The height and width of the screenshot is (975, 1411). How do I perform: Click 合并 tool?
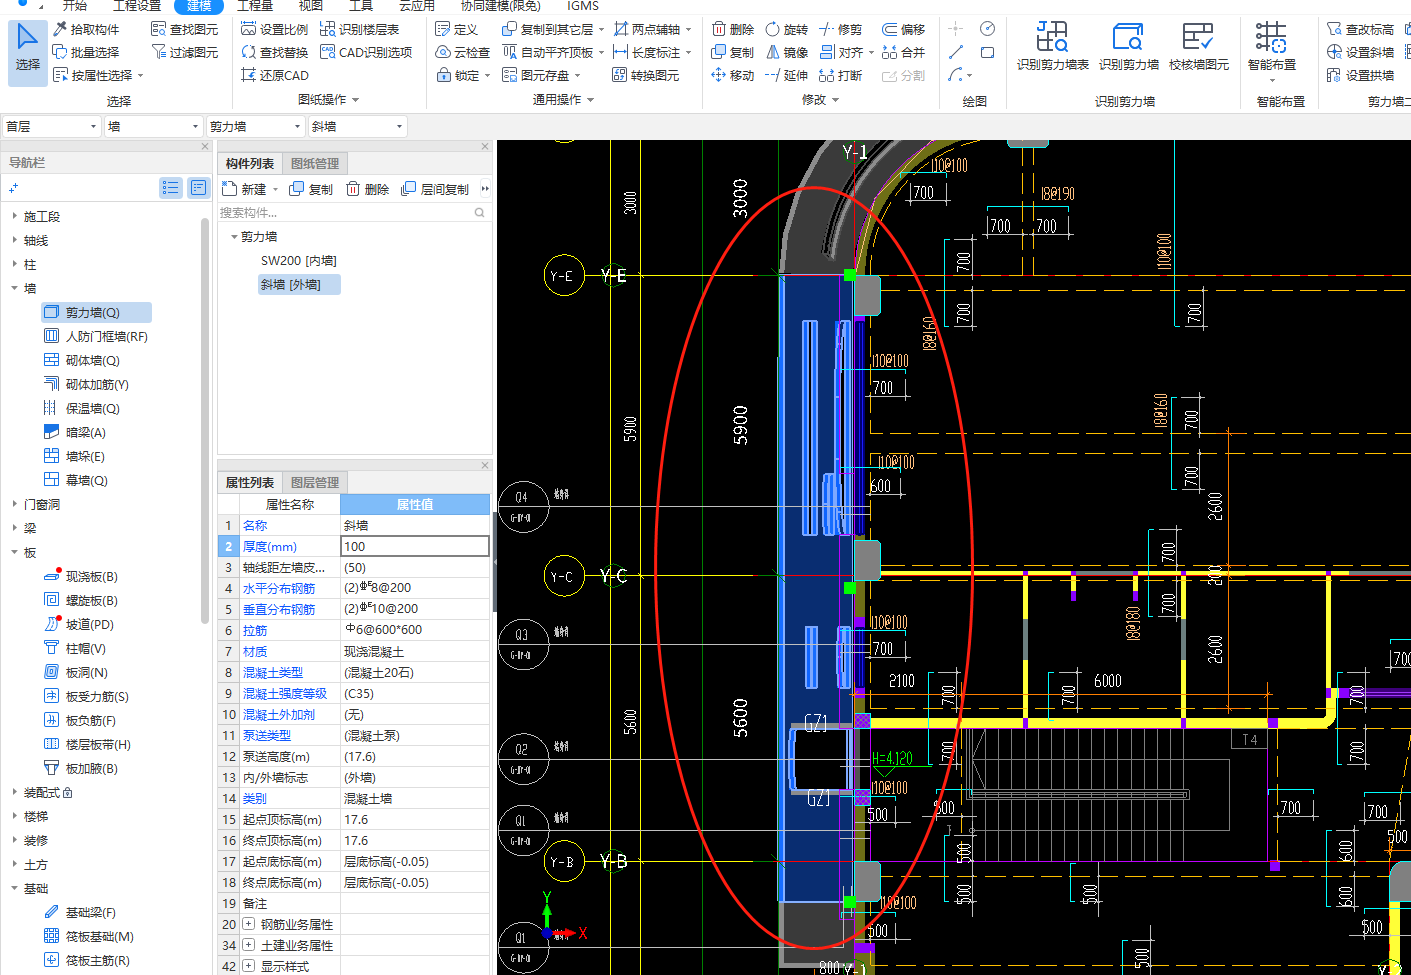click(x=904, y=52)
